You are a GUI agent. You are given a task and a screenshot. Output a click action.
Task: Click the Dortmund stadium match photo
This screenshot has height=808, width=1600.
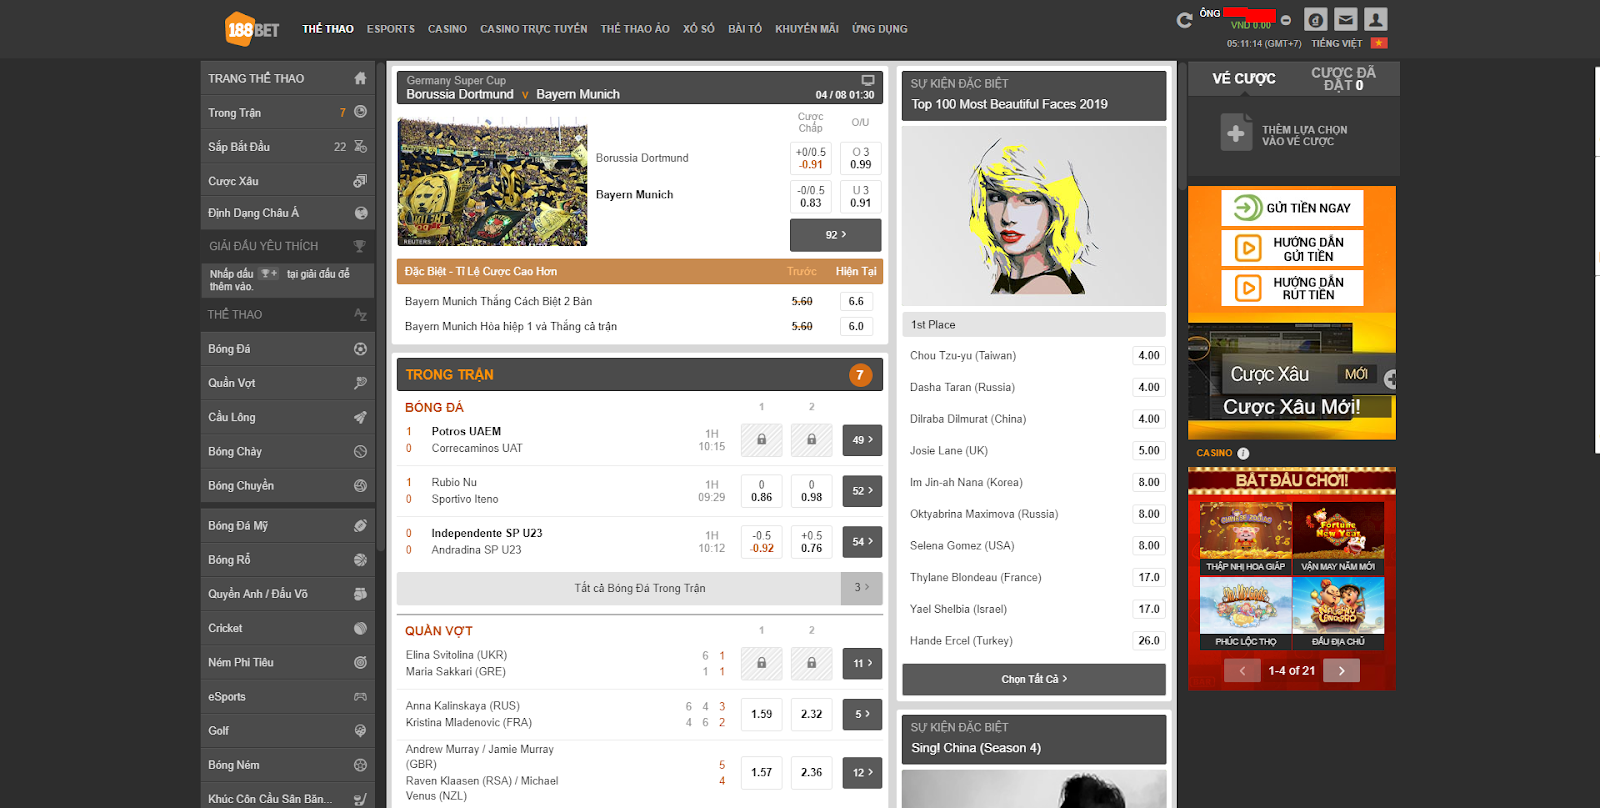tap(492, 181)
